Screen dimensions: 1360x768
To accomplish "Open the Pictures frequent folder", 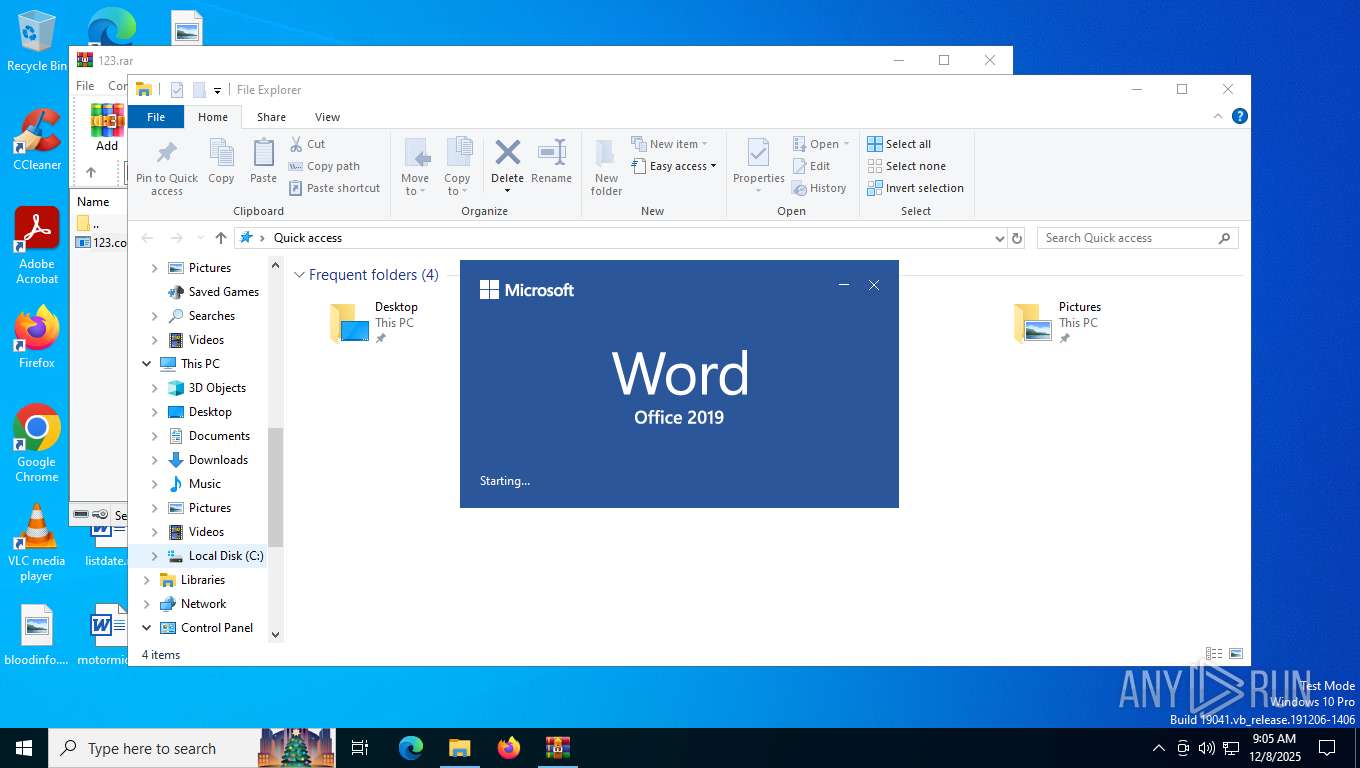I will tap(1058, 322).
